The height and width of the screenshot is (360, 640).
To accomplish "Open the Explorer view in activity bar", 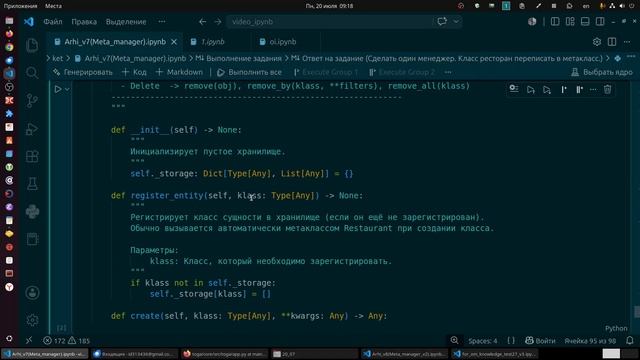I will click(x=32, y=45).
